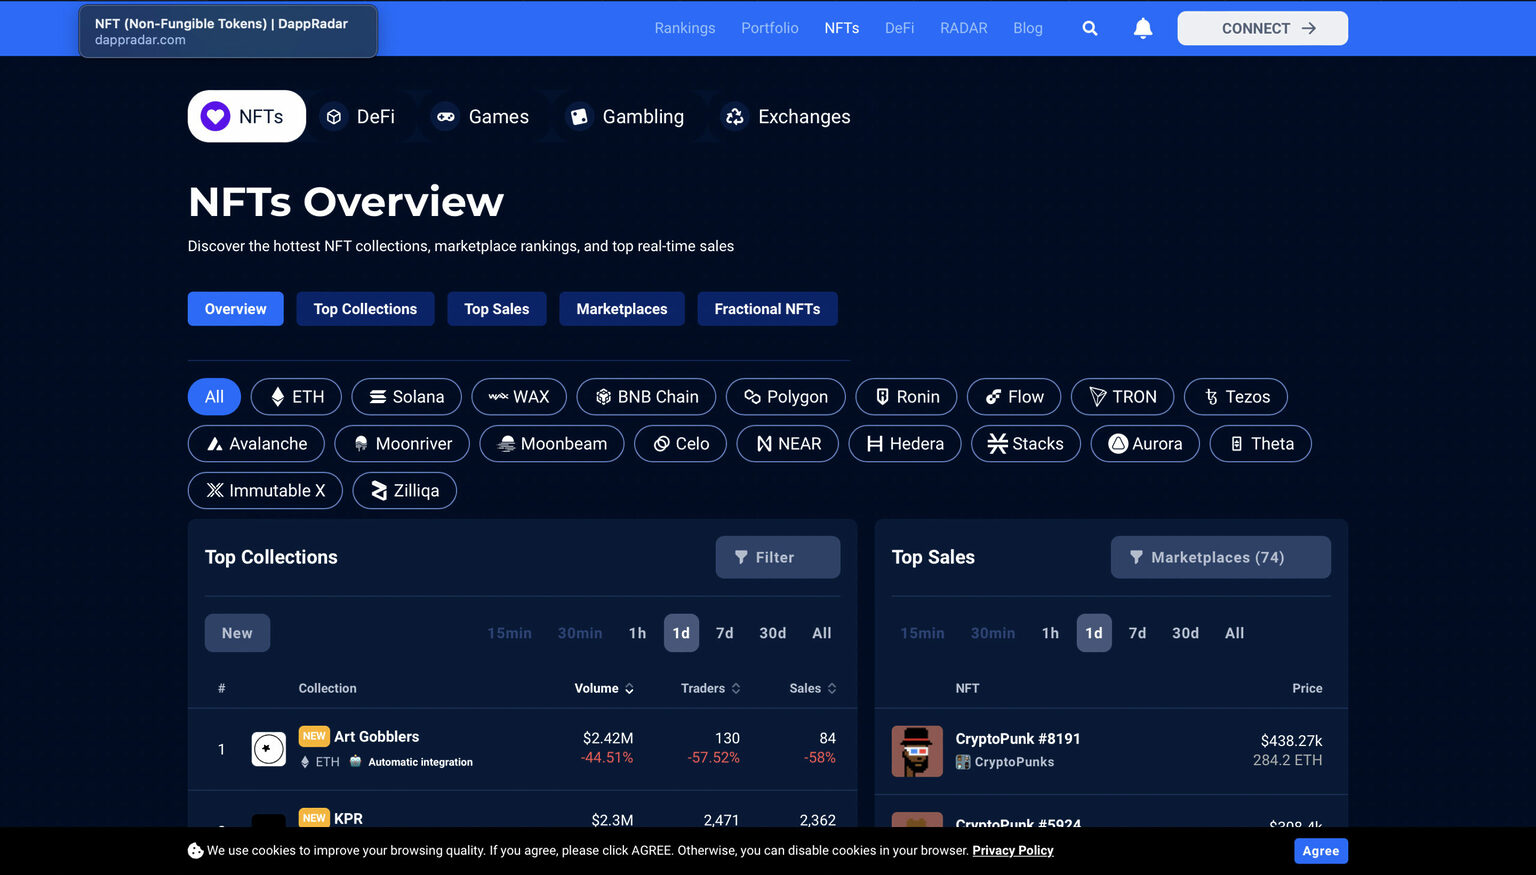This screenshot has width=1536, height=875.
Task: Open the CryptoPunk #8191 thumbnail
Action: [x=917, y=751]
